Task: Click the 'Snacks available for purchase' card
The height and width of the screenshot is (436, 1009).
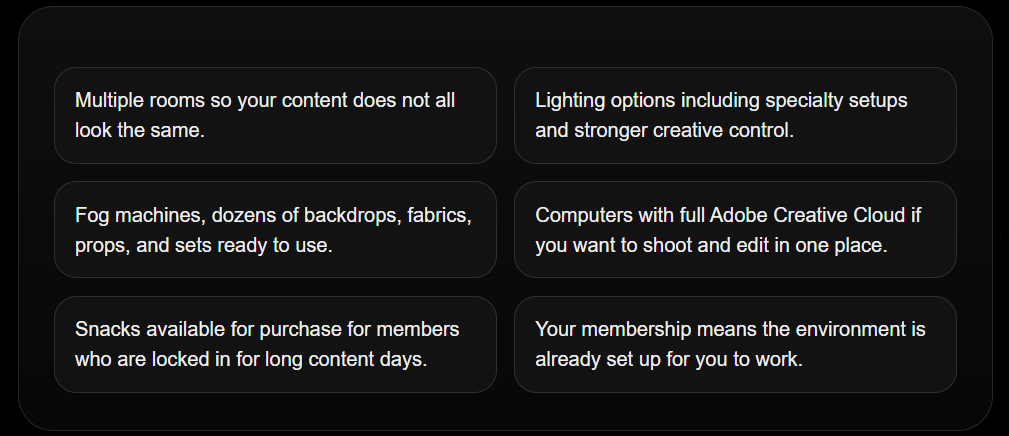Action: click(275, 344)
